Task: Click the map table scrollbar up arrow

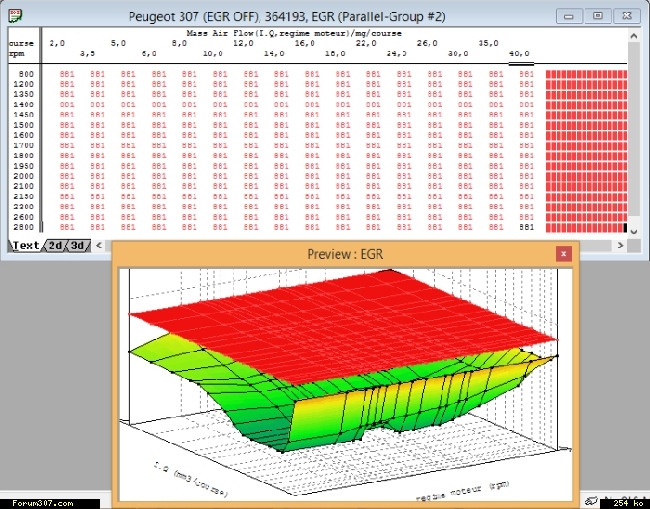Action: click(x=632, y=35)
